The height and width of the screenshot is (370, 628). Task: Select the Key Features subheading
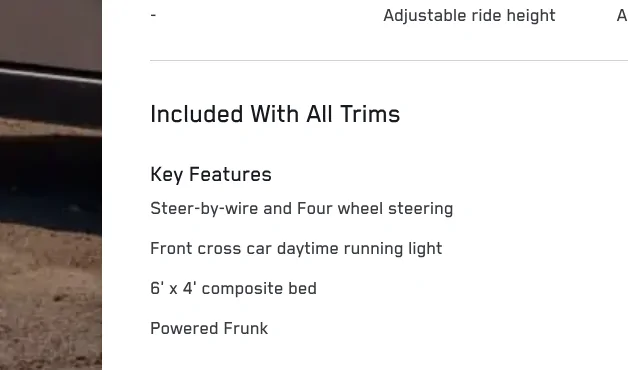(211, 175)
